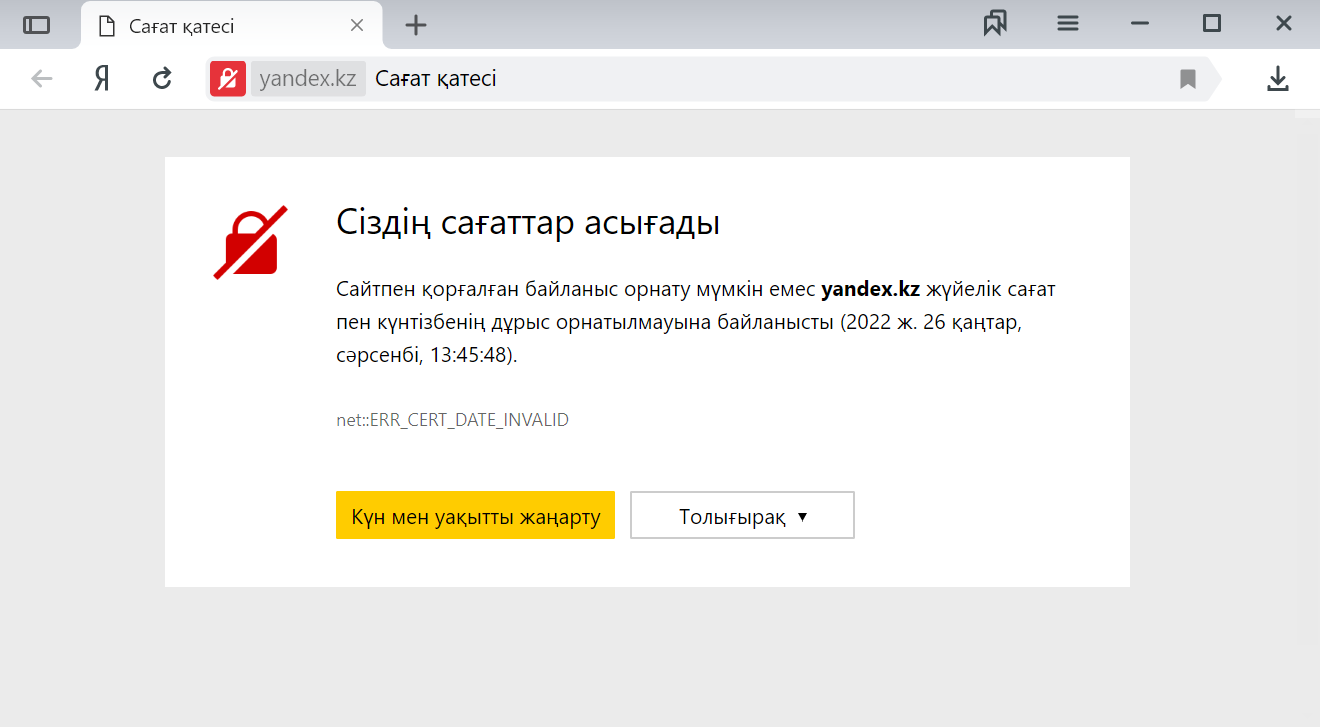Maximize the browser window

pos(1212,24)
